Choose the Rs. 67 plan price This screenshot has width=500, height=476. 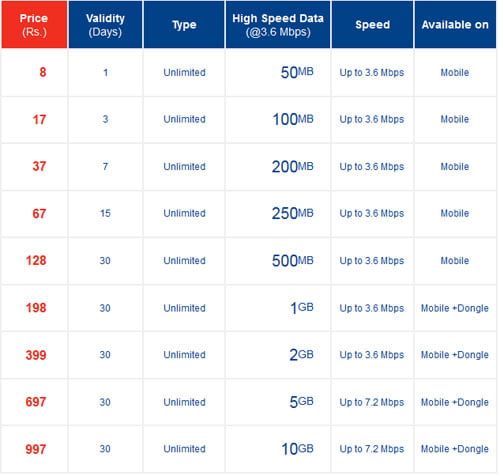pyautogui.click(x=39, y=213)
